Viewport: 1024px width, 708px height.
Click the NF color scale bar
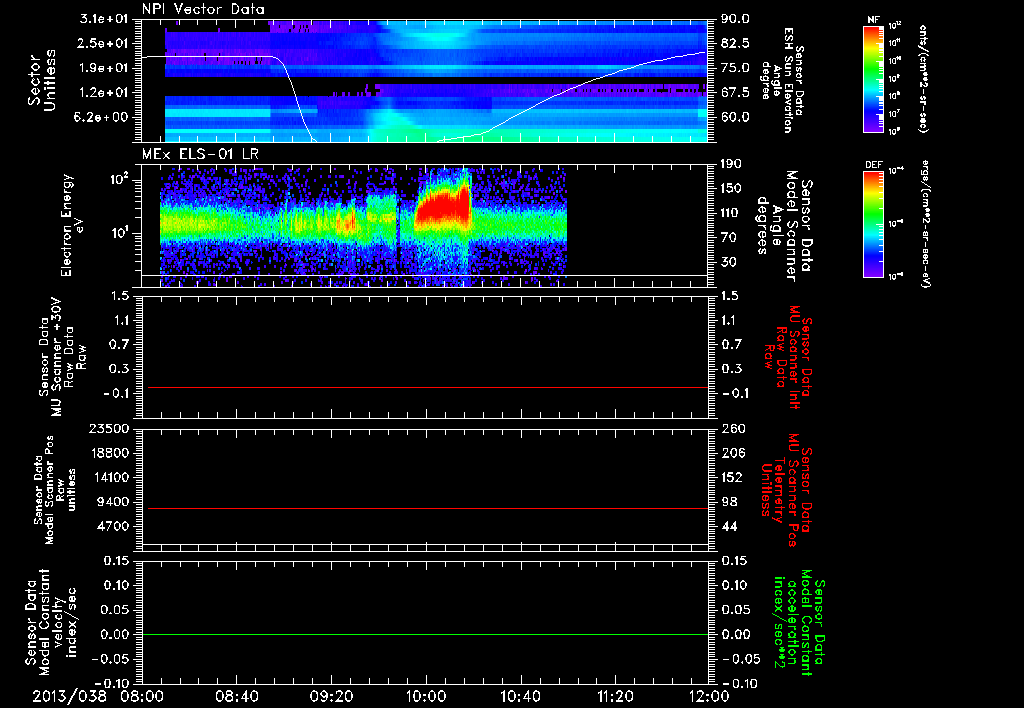point(874,78)
